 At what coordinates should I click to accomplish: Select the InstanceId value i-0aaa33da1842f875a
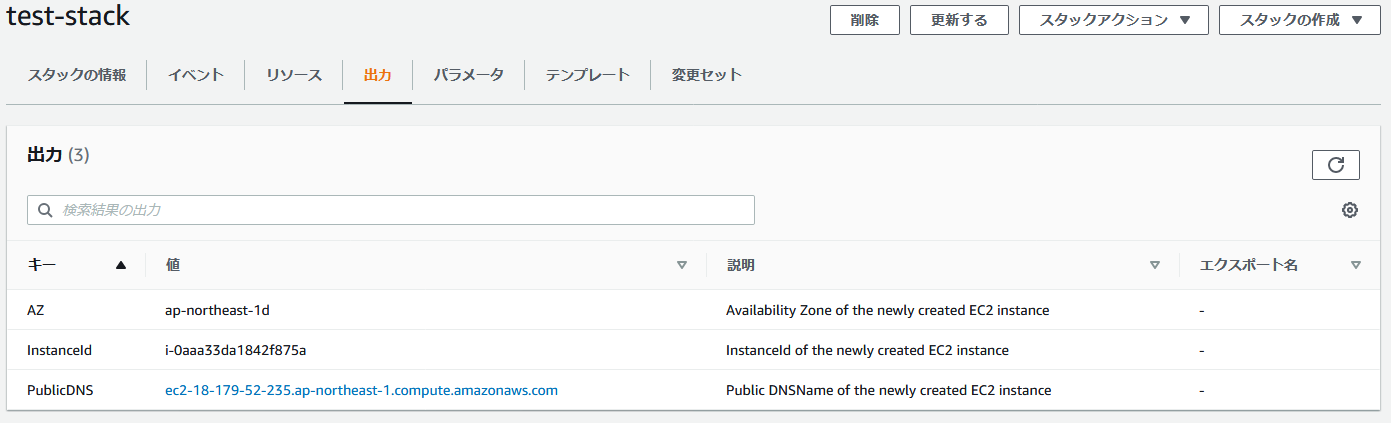235,350
